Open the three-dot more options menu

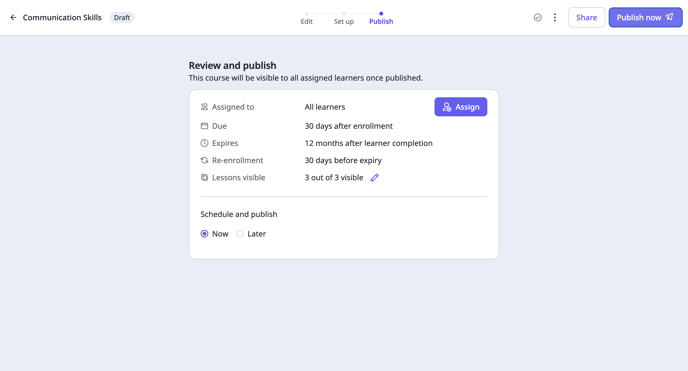pos(555,18)
